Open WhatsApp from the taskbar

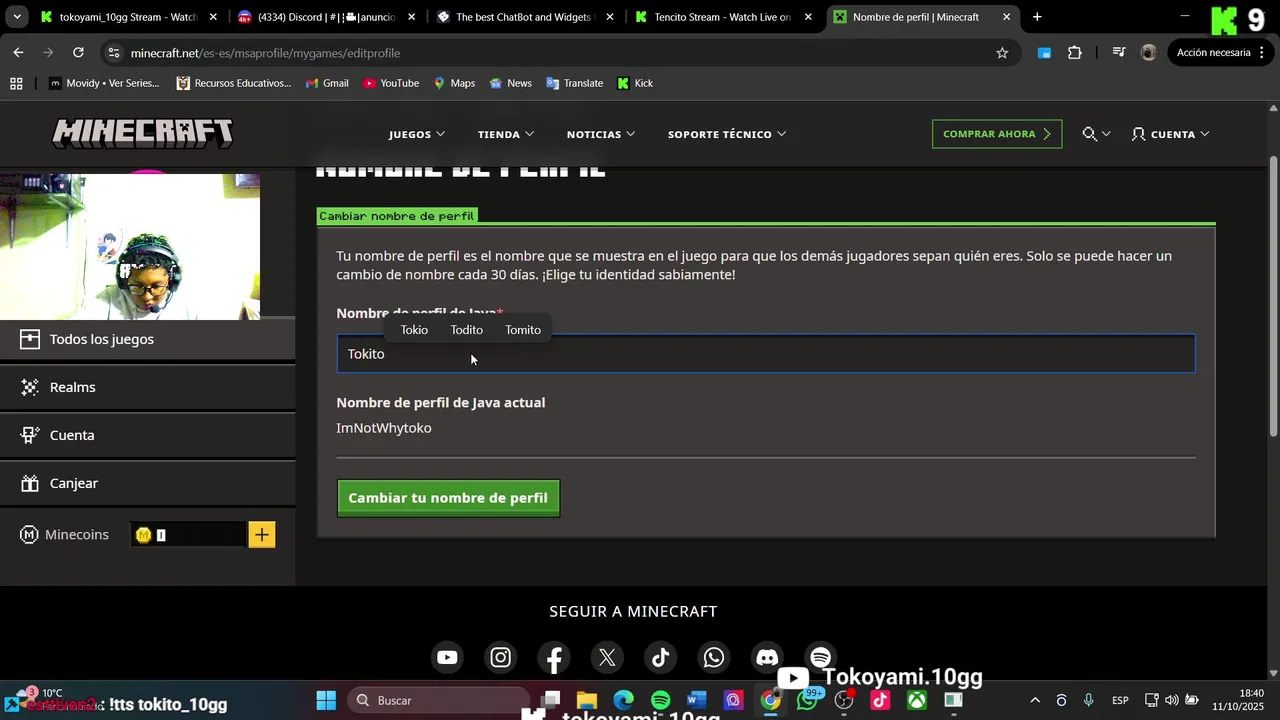pyautogui.click(x=807, y=700)
